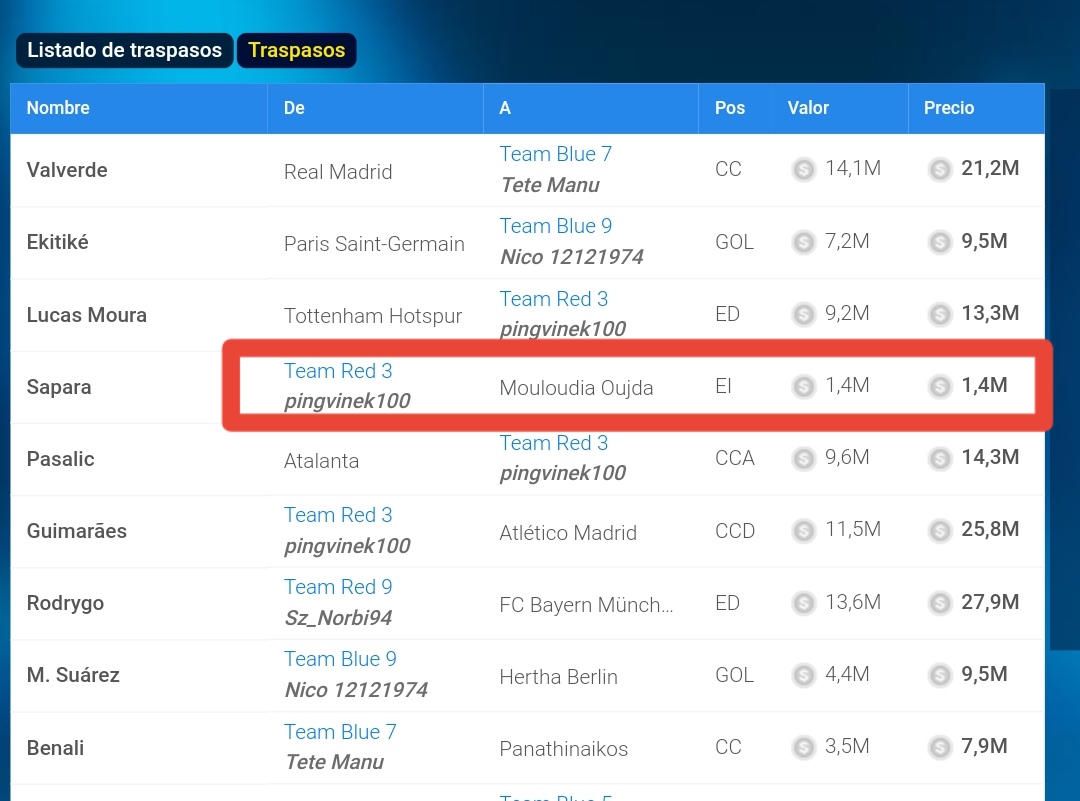
Task: Click the coin icon beside M. Suárez's 4,4M value
Action: 803,675
